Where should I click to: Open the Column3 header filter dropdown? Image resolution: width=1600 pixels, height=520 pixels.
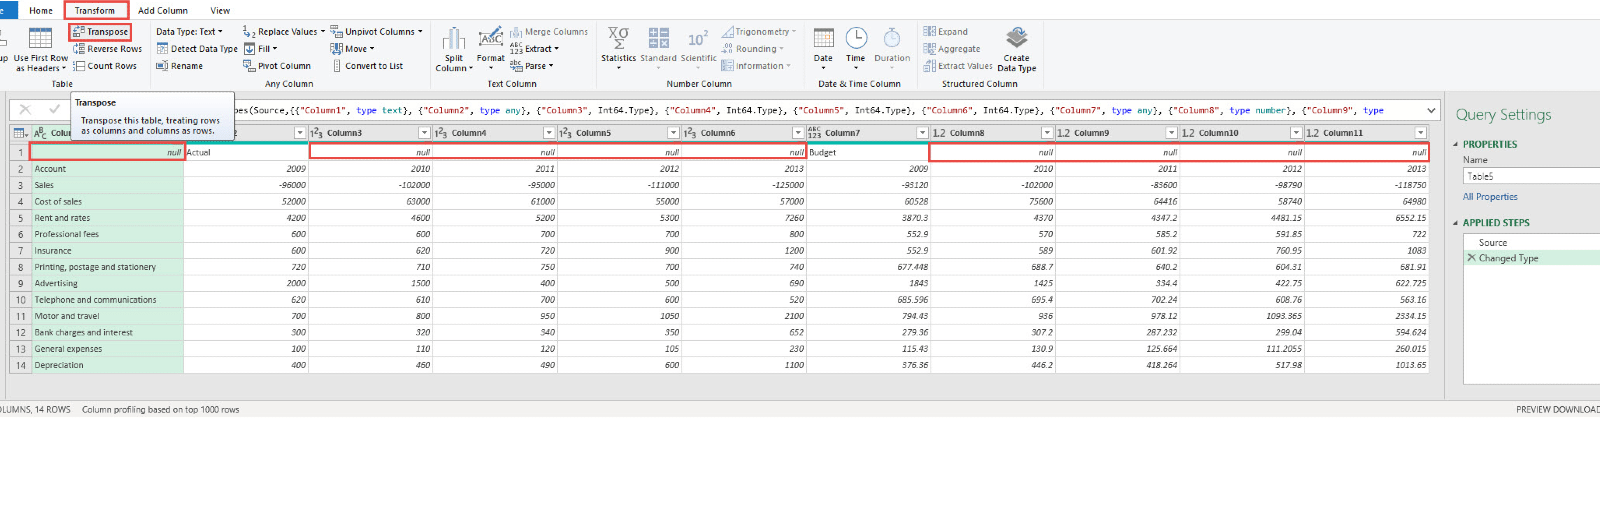[424, 133]
